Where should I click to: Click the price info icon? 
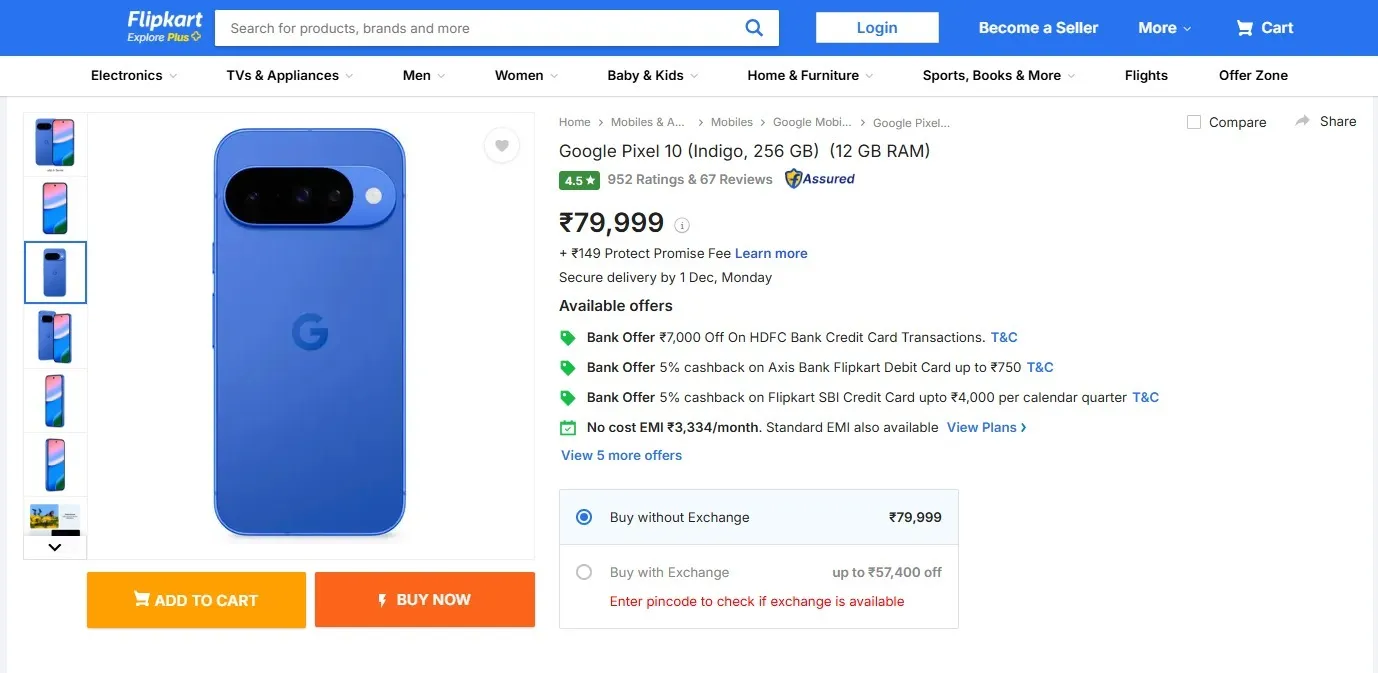[x=682, y=225]
